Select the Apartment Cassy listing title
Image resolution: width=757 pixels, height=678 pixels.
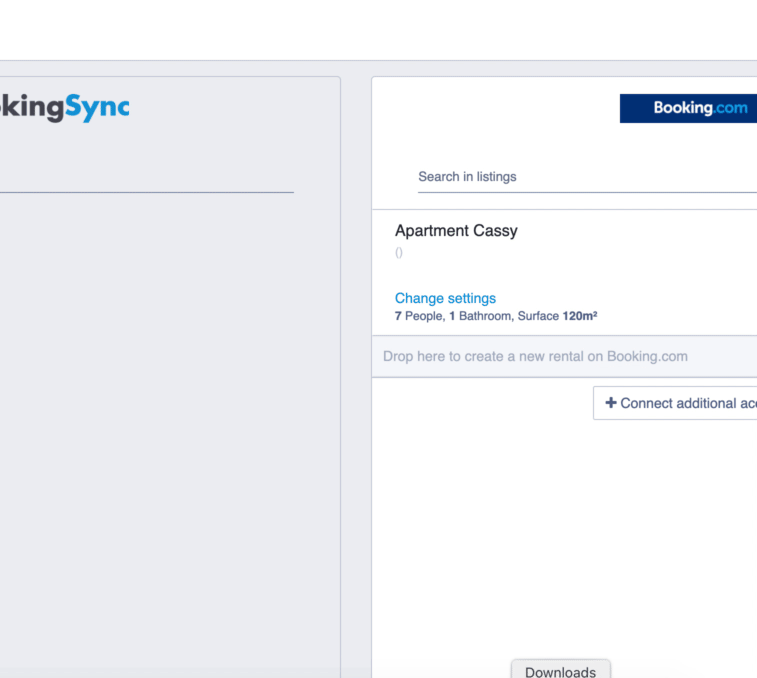(456, 231)
